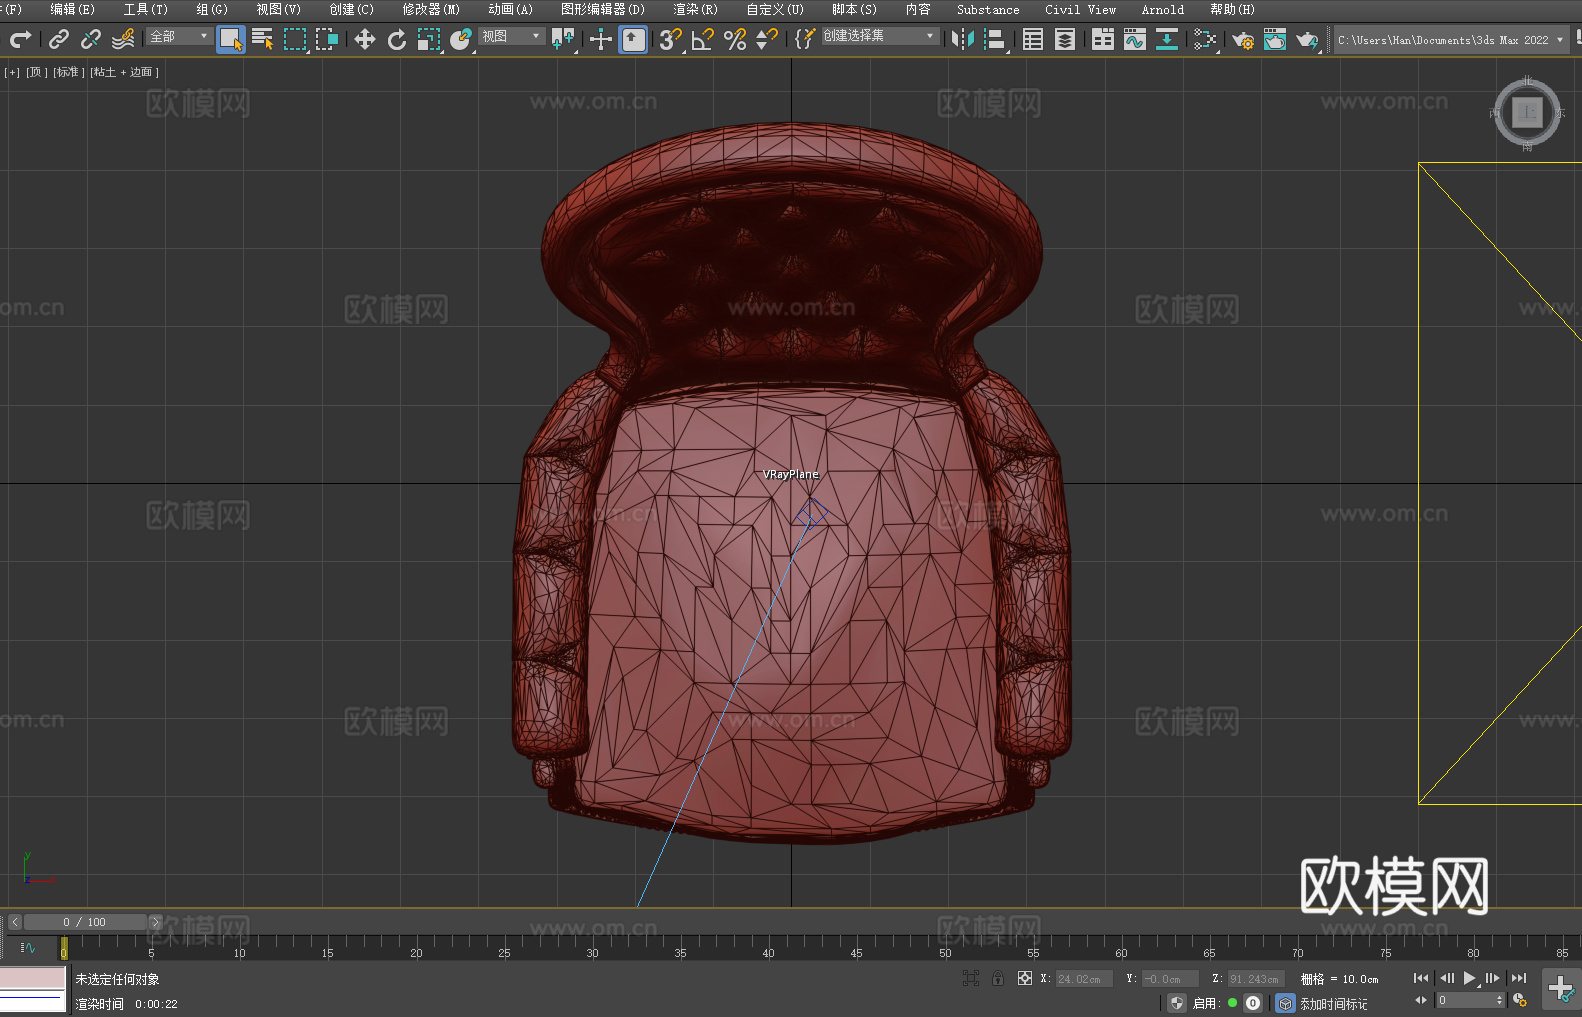Click Select and Manipulate crosshair icon

pyautogui.click(x=601, y=39)
